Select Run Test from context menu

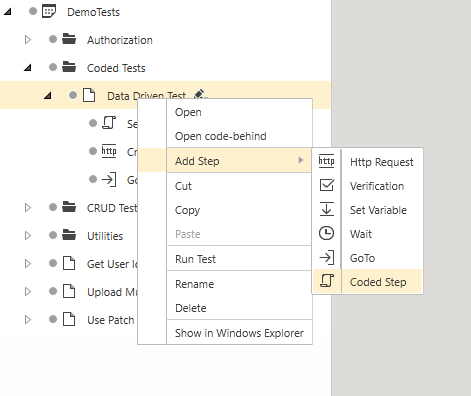(x=225, y=259)
